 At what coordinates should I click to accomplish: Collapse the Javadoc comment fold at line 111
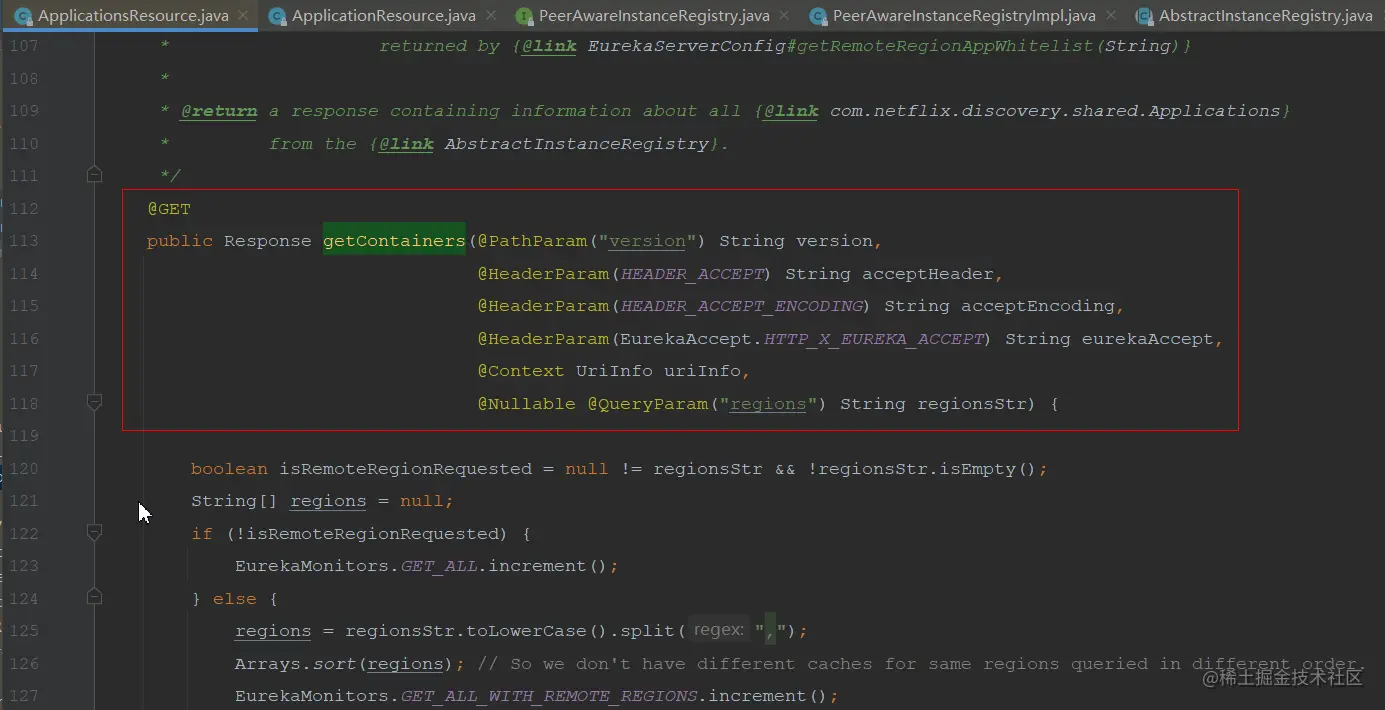94,175
